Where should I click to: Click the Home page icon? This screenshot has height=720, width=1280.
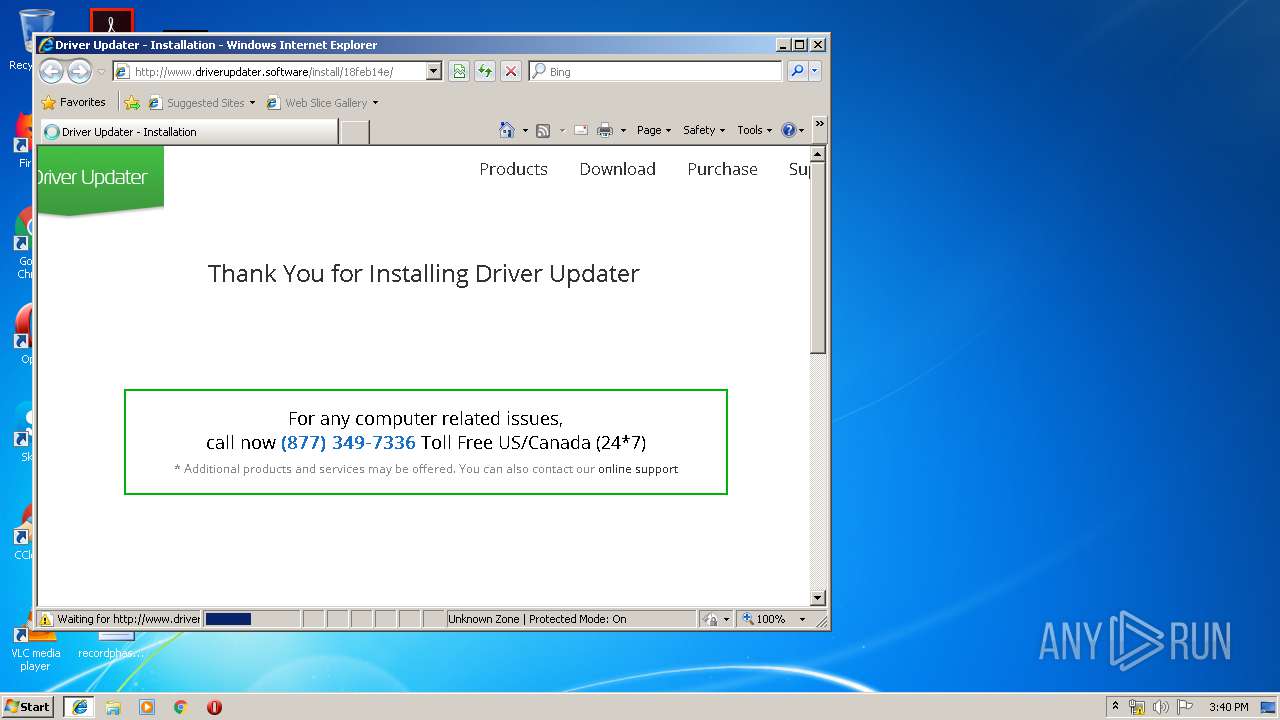click(x=507, y=130)
